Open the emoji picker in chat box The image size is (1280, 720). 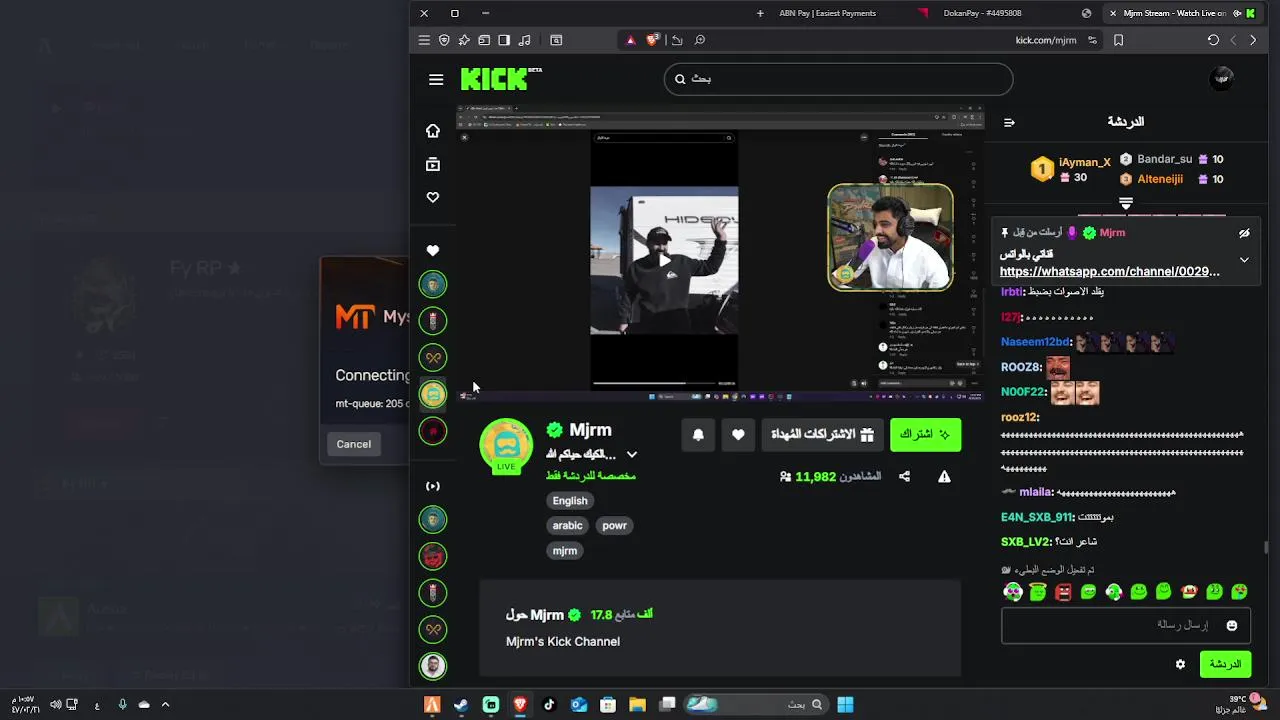1232,625
